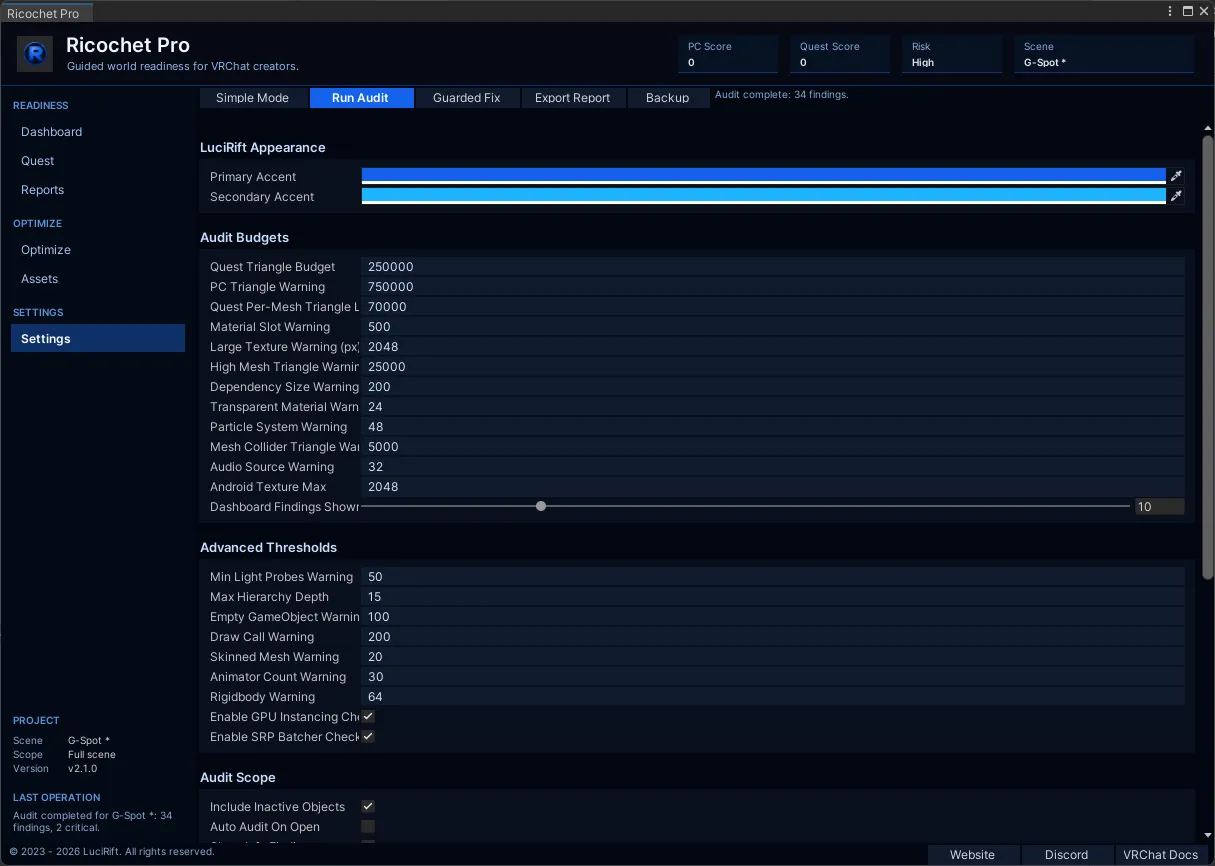The image size is (1215, 866).
Task: Click the Quest Score readout
Action: tap(840, 54)
